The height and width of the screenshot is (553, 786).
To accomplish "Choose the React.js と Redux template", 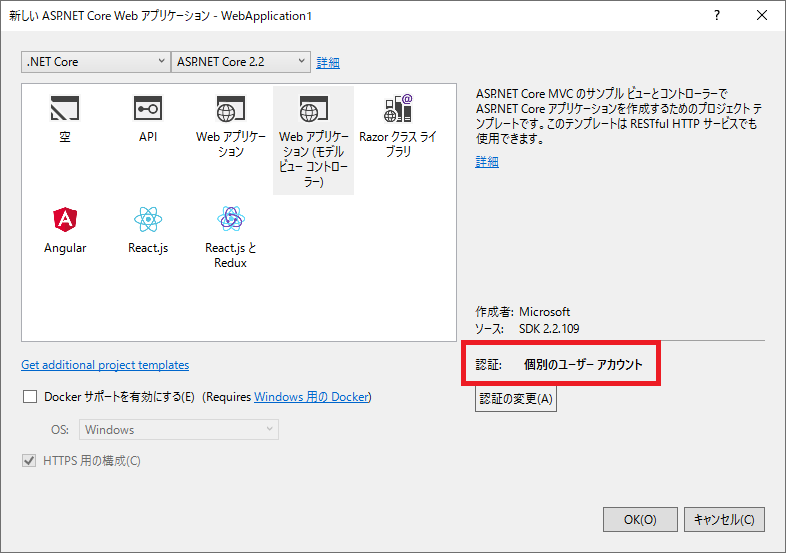I will click(x=231, y=238).
